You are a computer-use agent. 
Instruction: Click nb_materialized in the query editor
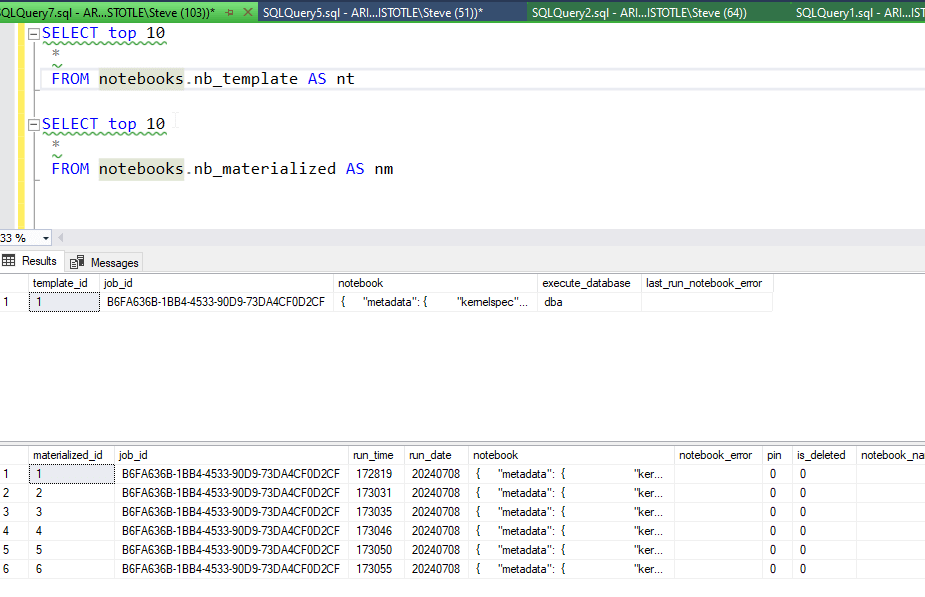point(265,169)
